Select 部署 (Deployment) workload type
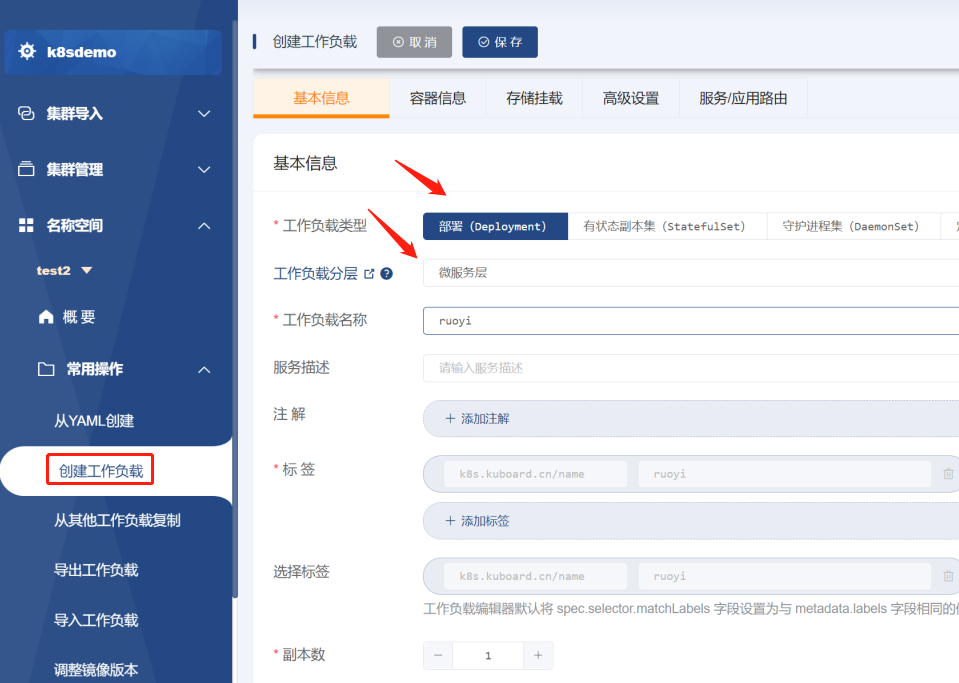The height and width of the screenshot is (683, 959). 494,227
